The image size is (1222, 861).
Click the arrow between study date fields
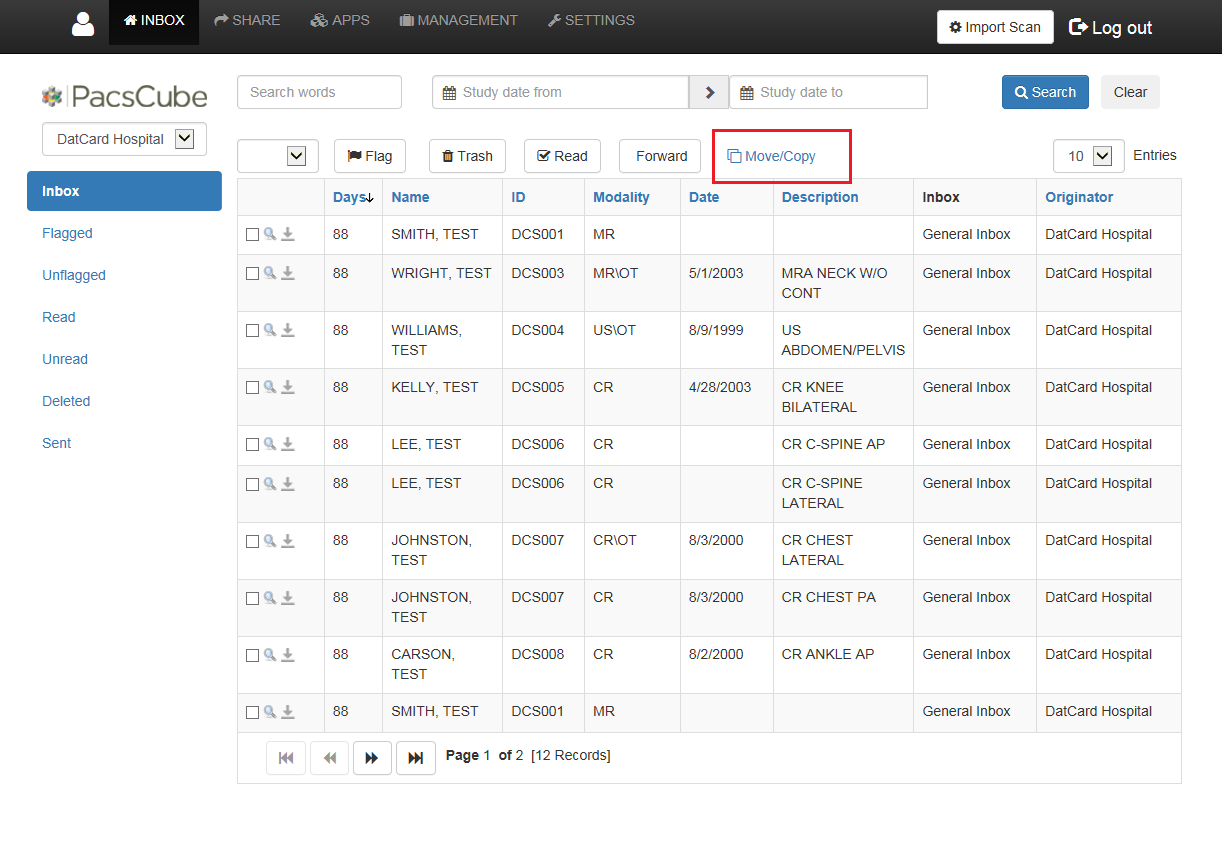point(709,92)
